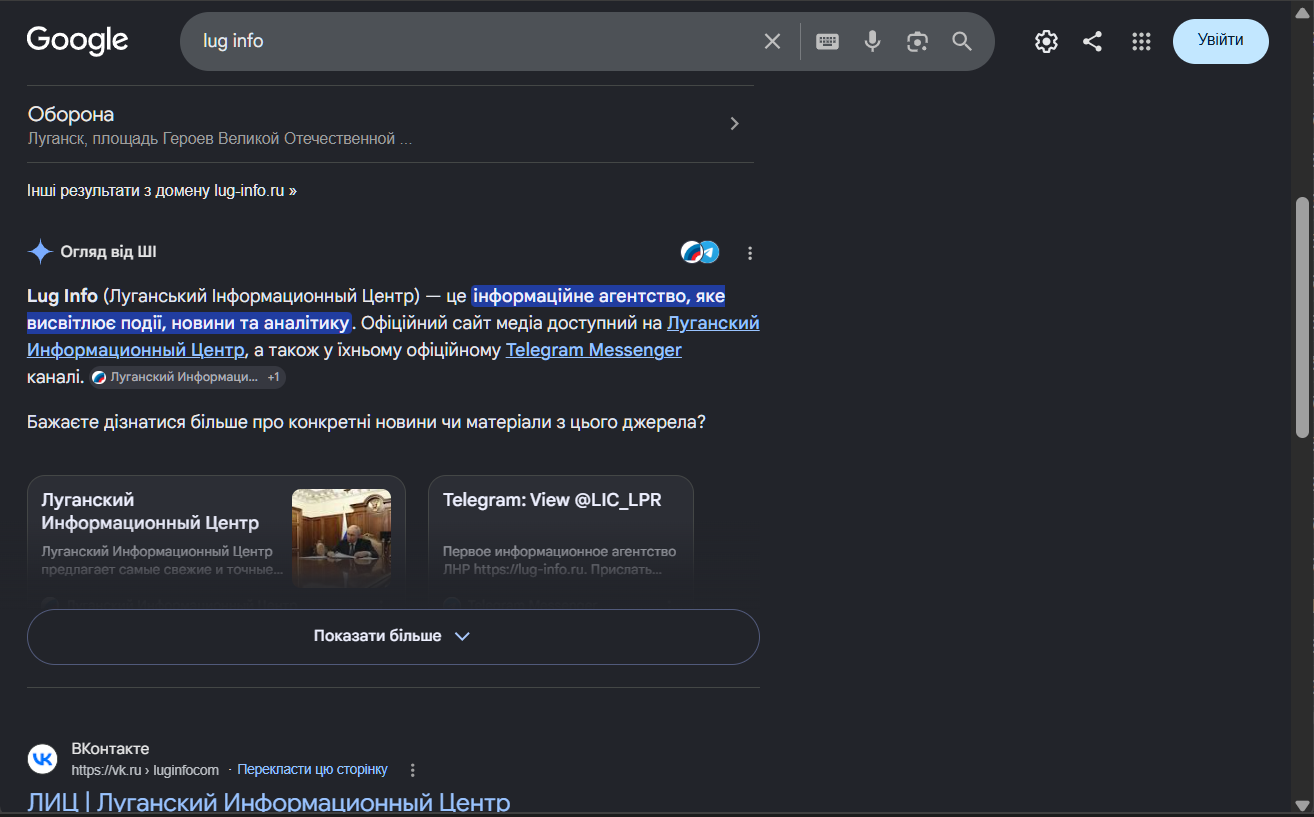Click the magnifier search button
This screenshot has width=1314, height=817.
point(962,41)
